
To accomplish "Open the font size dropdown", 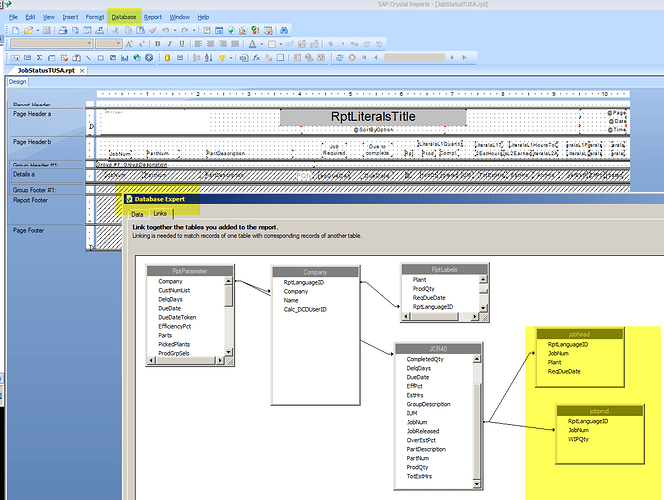I will click(118, 44).
